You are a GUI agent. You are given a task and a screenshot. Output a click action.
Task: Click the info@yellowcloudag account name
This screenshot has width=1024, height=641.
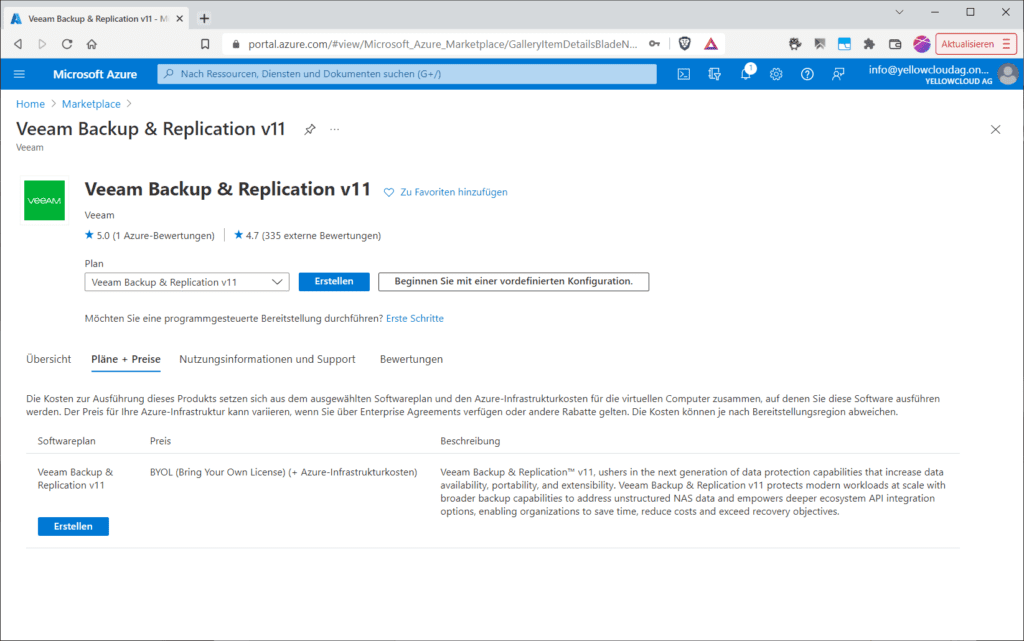click(930, 70)
